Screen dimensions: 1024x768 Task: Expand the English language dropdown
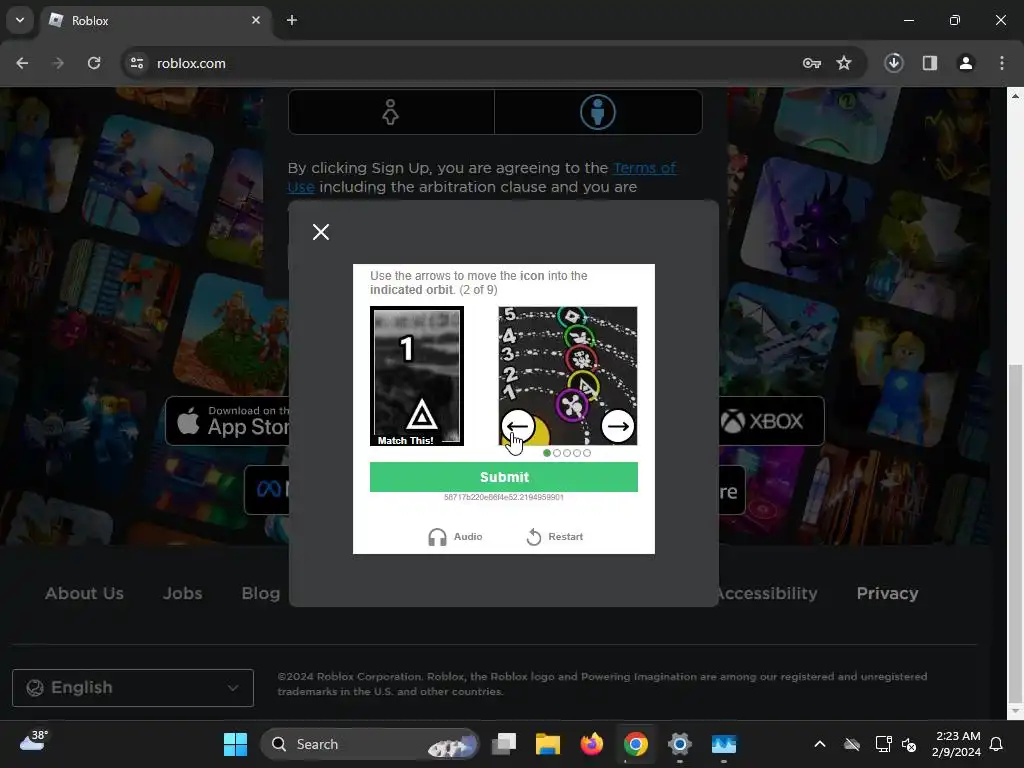pyautogui.click(x=133, y=688)
